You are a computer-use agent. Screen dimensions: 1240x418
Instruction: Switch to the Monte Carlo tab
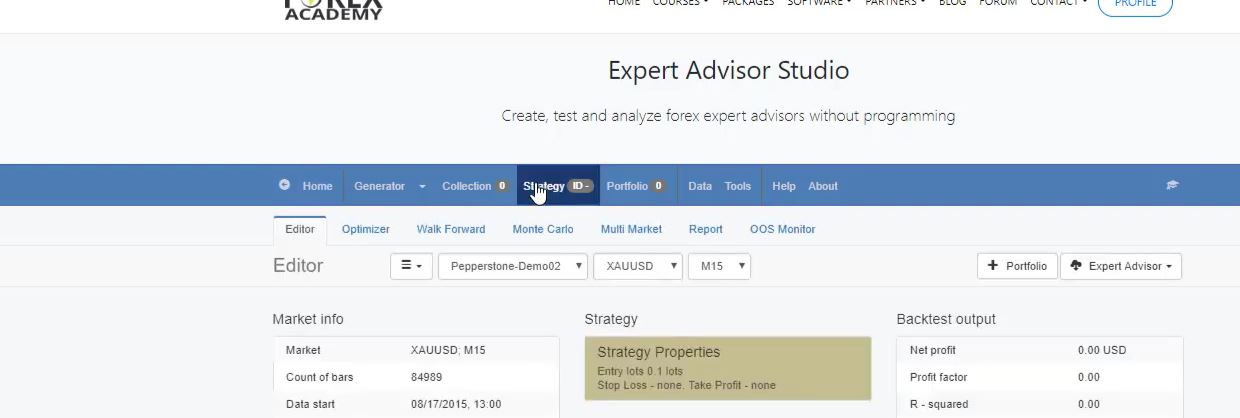coord(543,229)
